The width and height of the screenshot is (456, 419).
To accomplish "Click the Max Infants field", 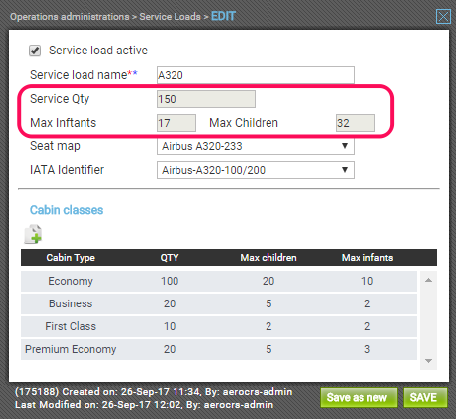I will coord(176,123).
